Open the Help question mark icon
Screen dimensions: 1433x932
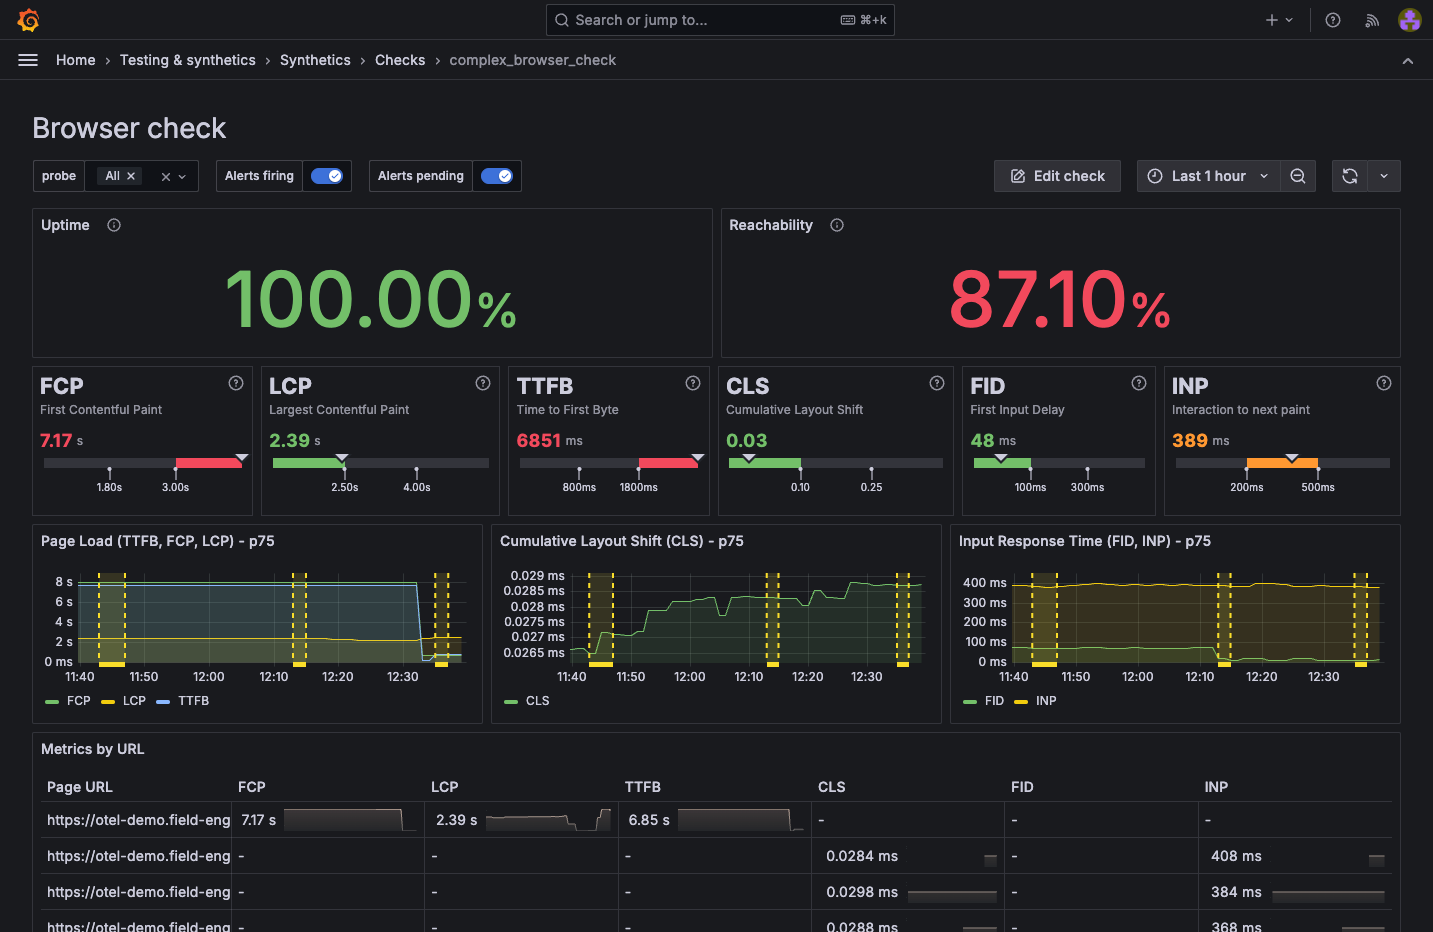[x=1332, y=19]
